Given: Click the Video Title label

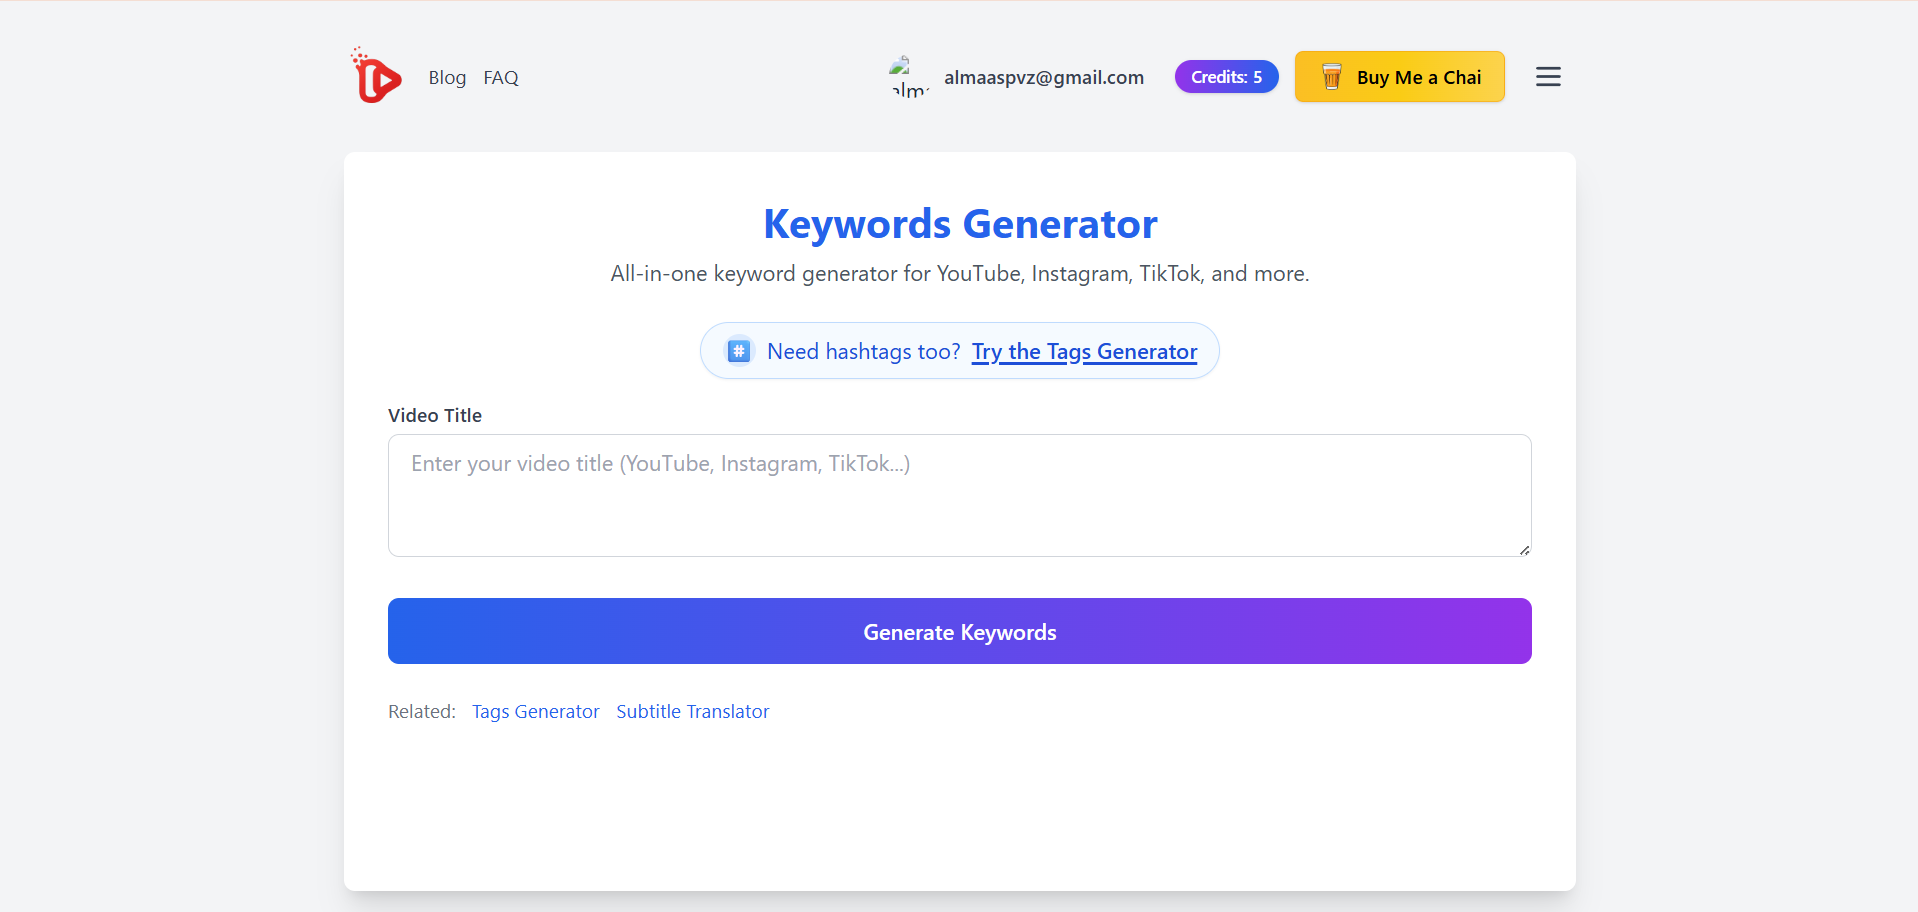Looking at the screenshot, I should click(x=435, y=415).
